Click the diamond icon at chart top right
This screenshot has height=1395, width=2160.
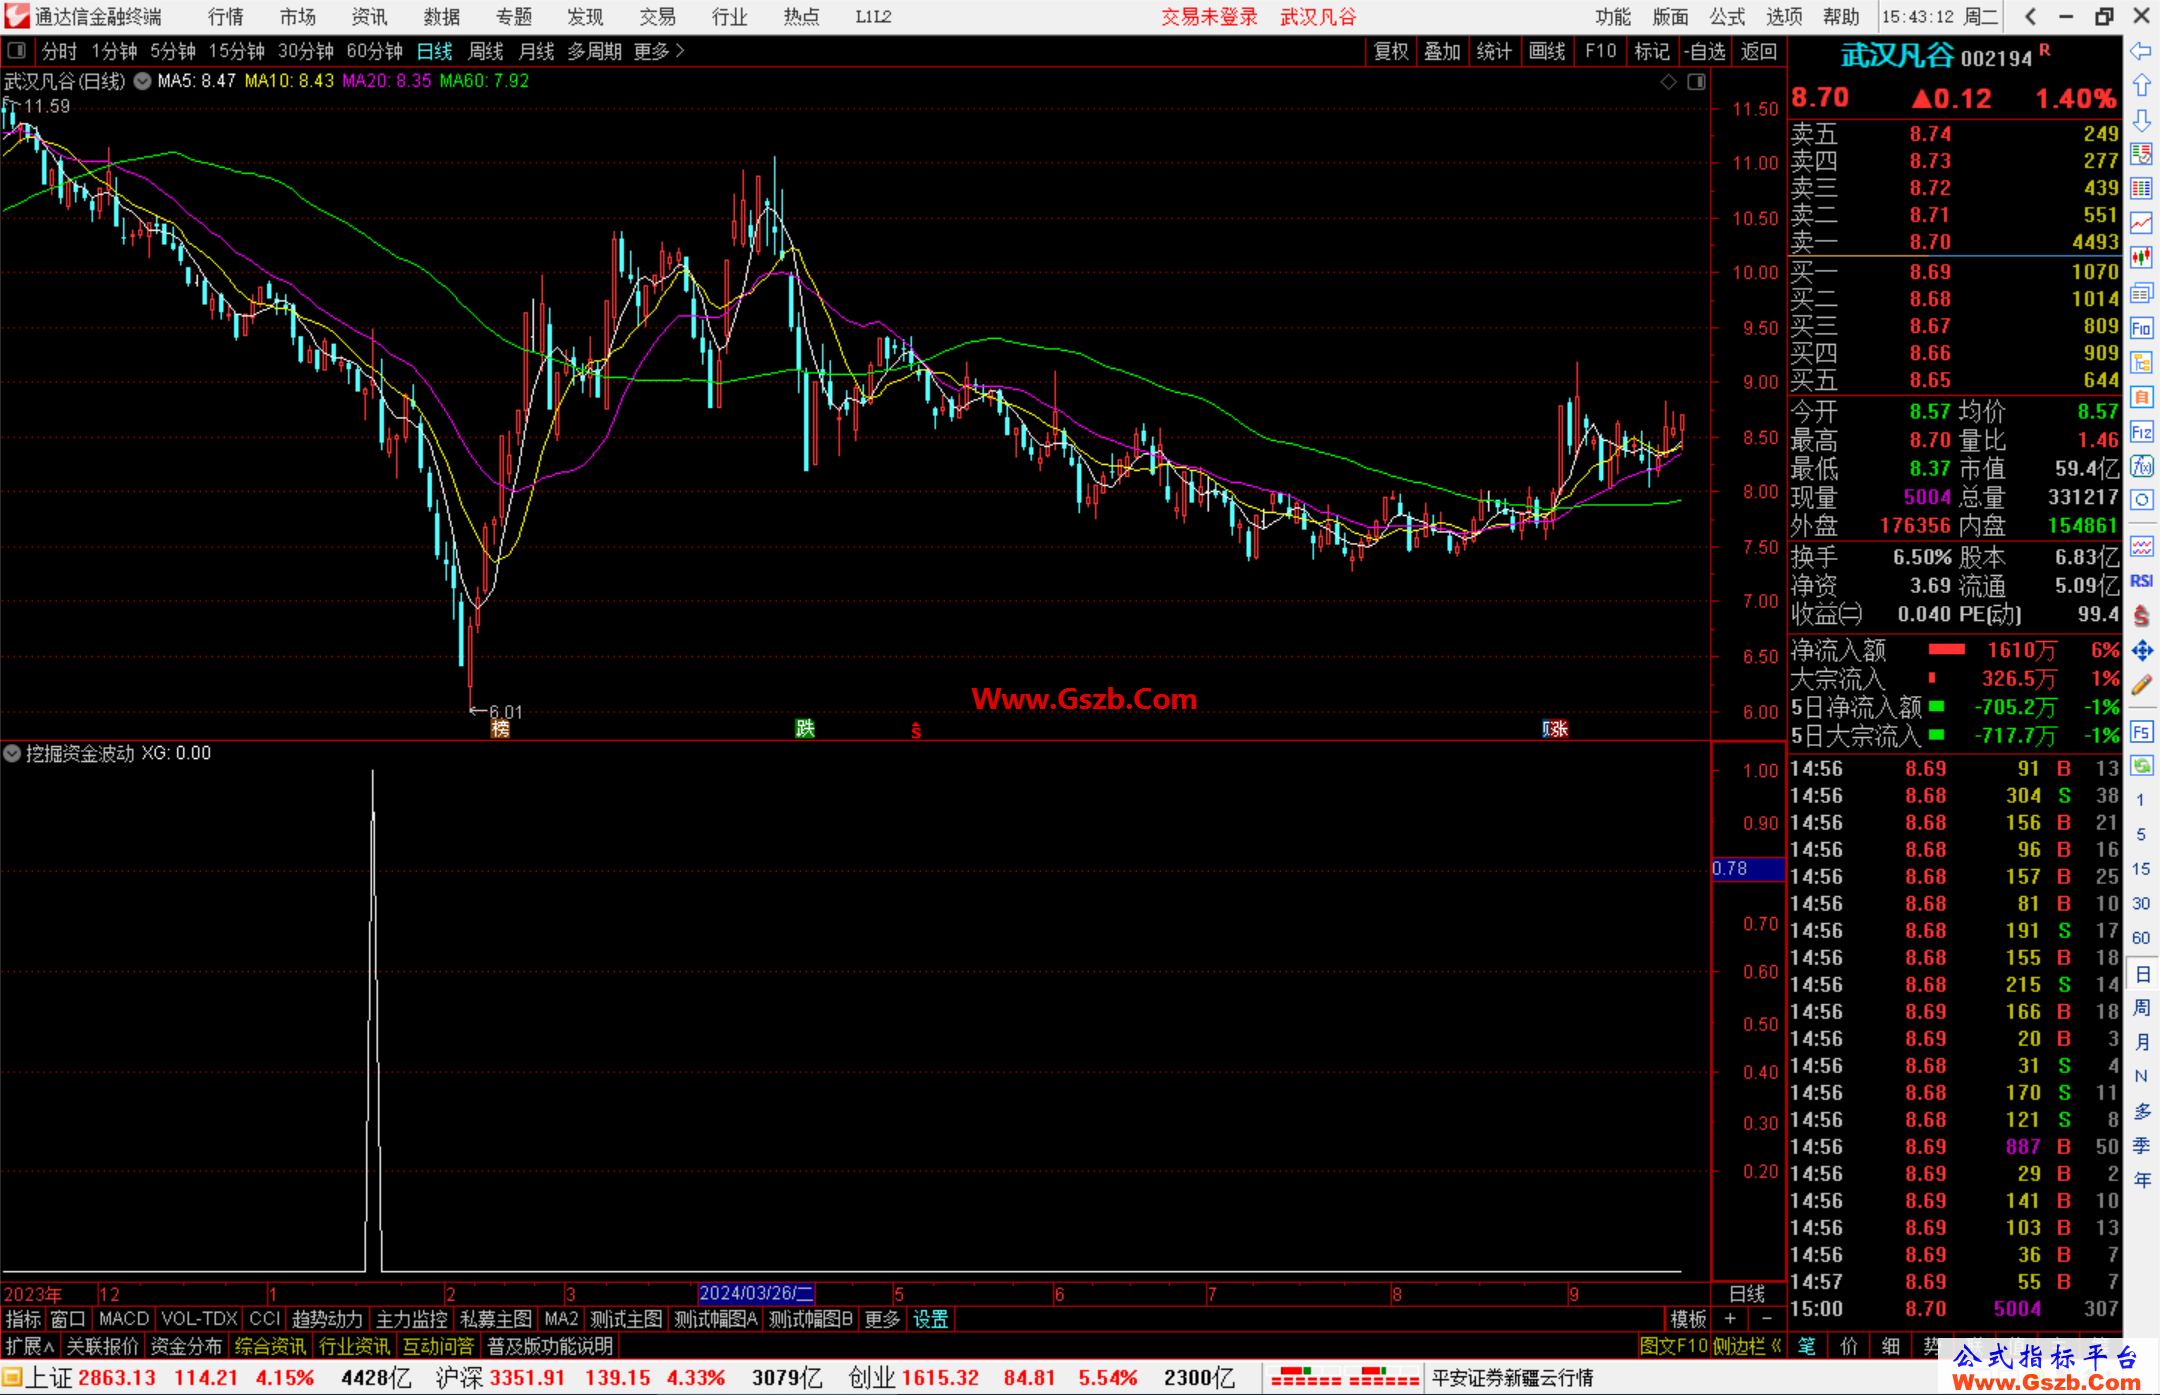point(1668,82)
